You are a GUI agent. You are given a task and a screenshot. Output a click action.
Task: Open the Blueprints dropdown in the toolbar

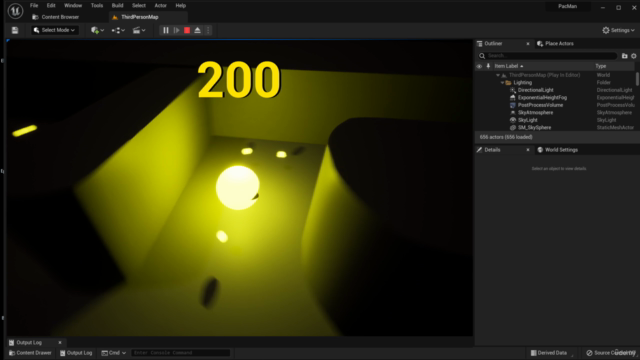click(118, 30)
